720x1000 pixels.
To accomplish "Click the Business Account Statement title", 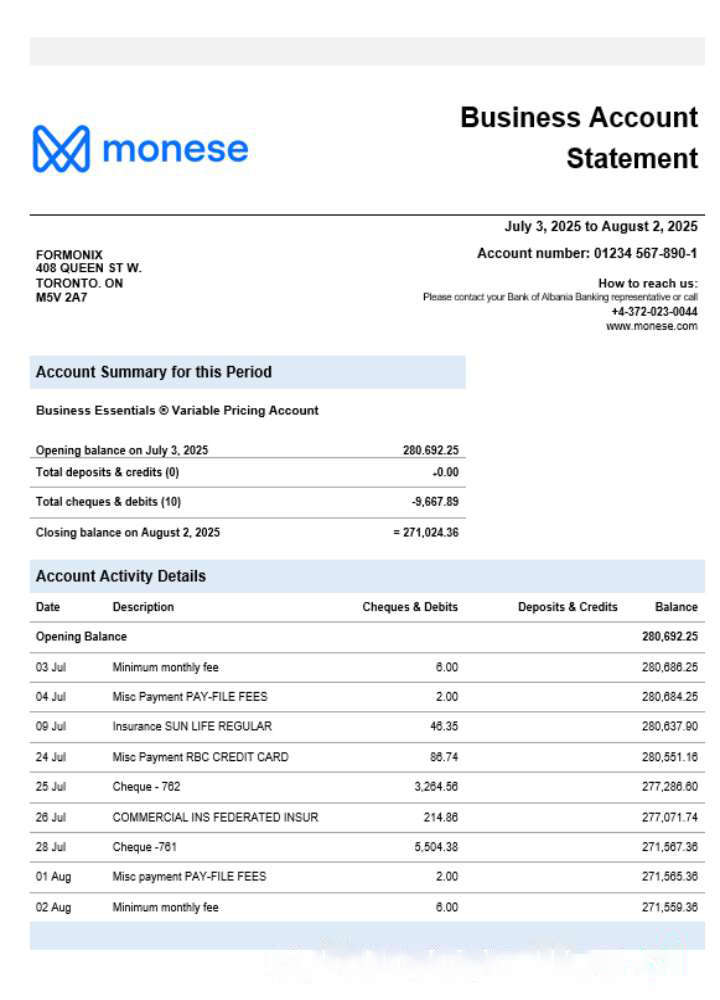I will [x=579, y=138].
